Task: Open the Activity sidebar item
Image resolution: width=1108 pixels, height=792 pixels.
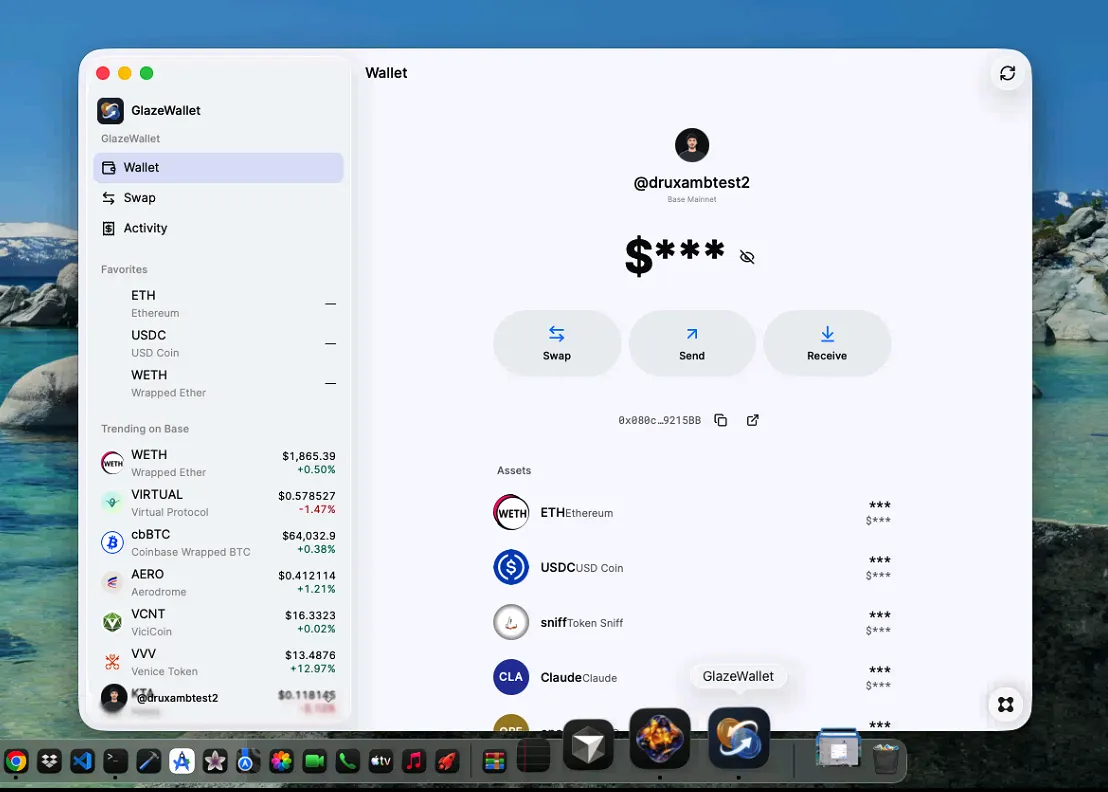Action: 218,228
